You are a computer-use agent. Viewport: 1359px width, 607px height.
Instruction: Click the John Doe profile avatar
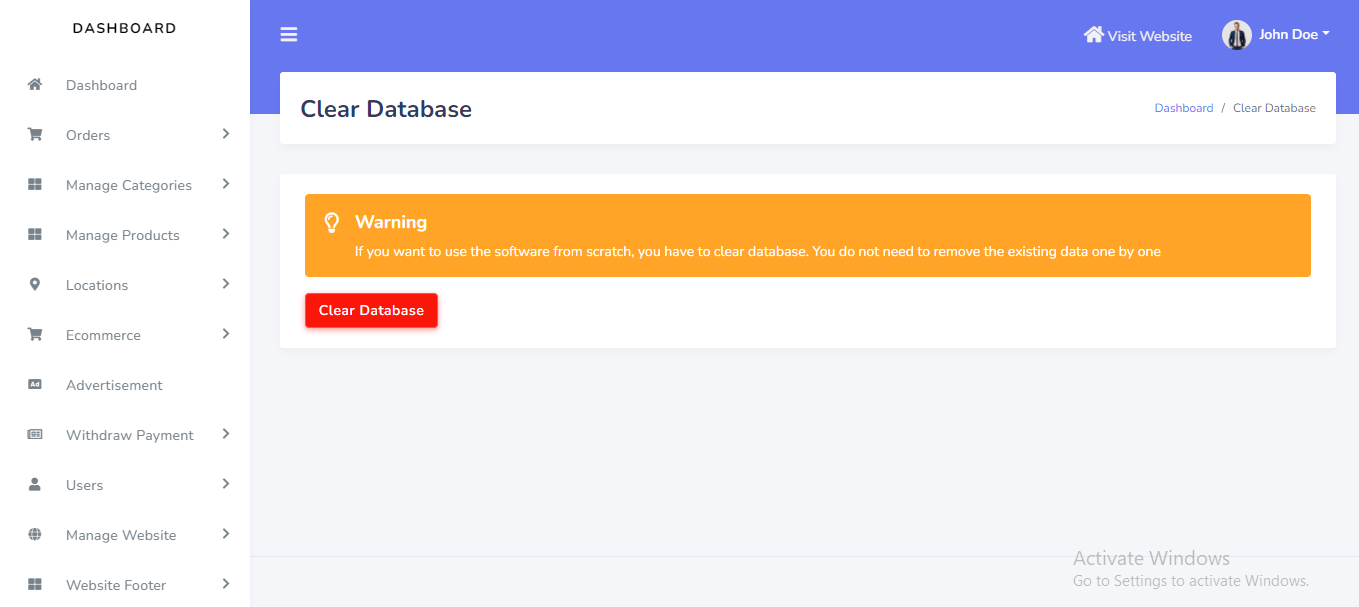point(1237,35)
